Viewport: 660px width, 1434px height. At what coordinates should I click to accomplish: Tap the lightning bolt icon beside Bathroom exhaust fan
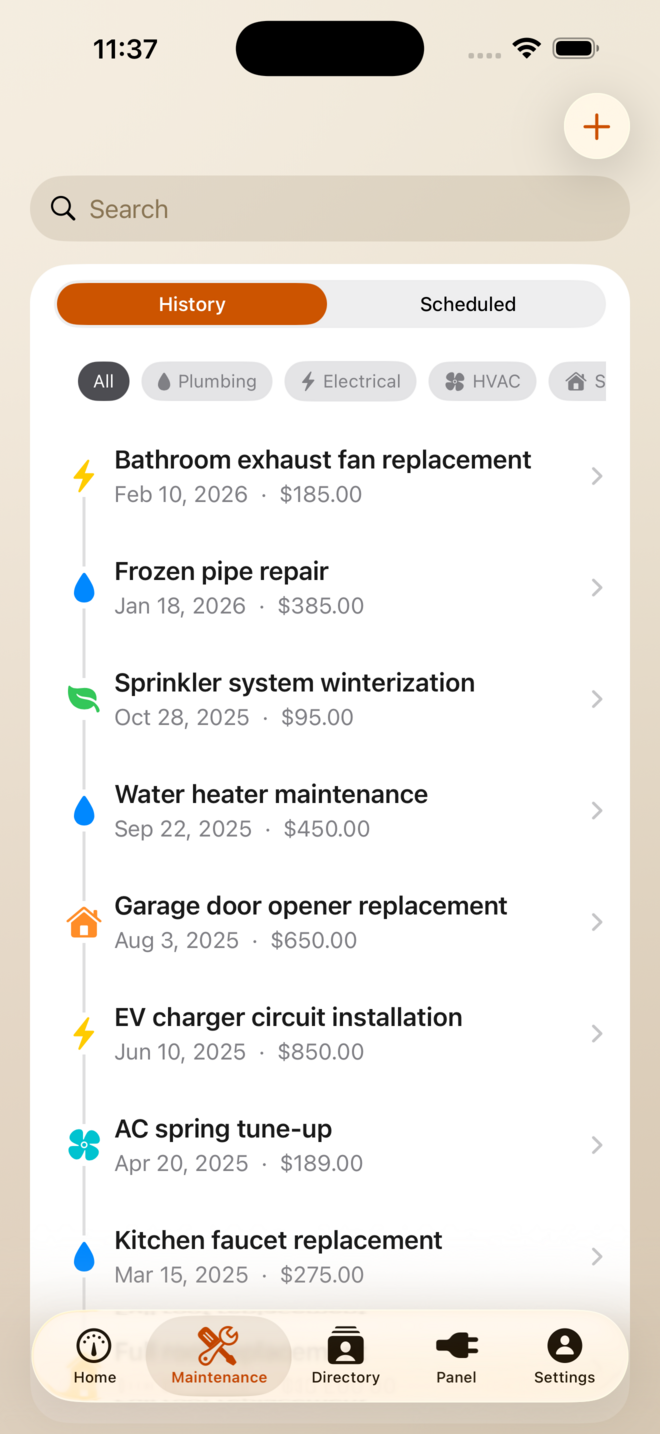pos(84,477)
